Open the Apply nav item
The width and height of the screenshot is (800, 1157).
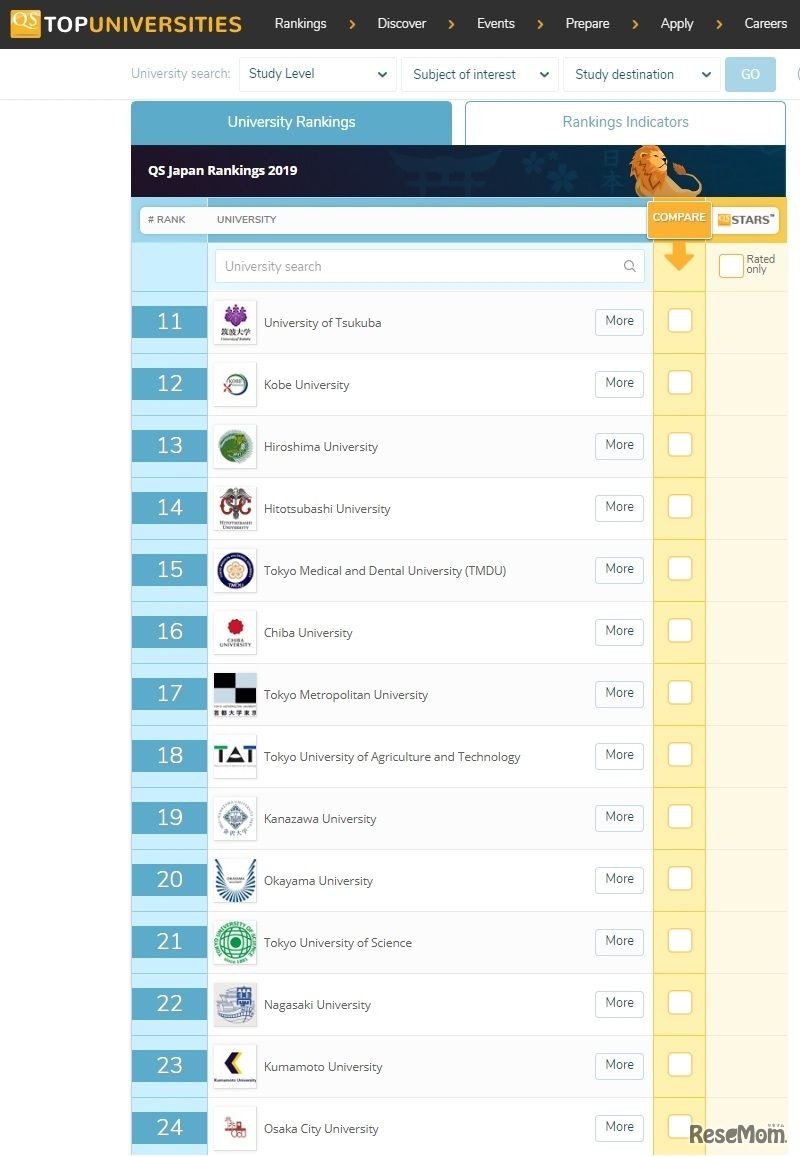(677, 24)
